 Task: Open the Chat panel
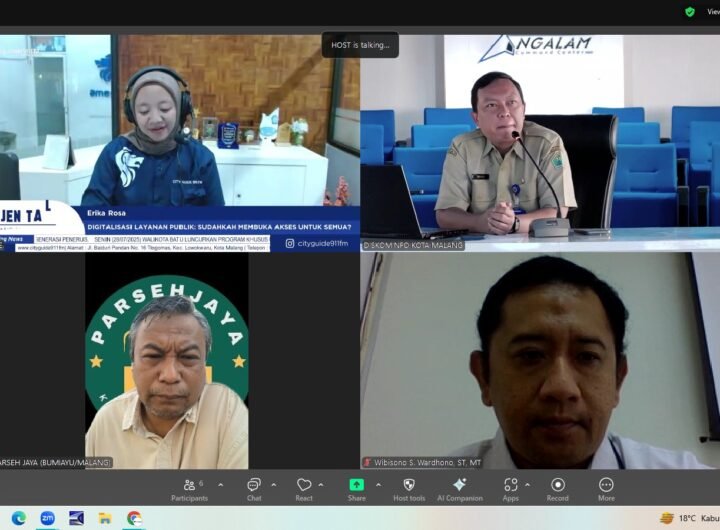[x=254, y=489]
